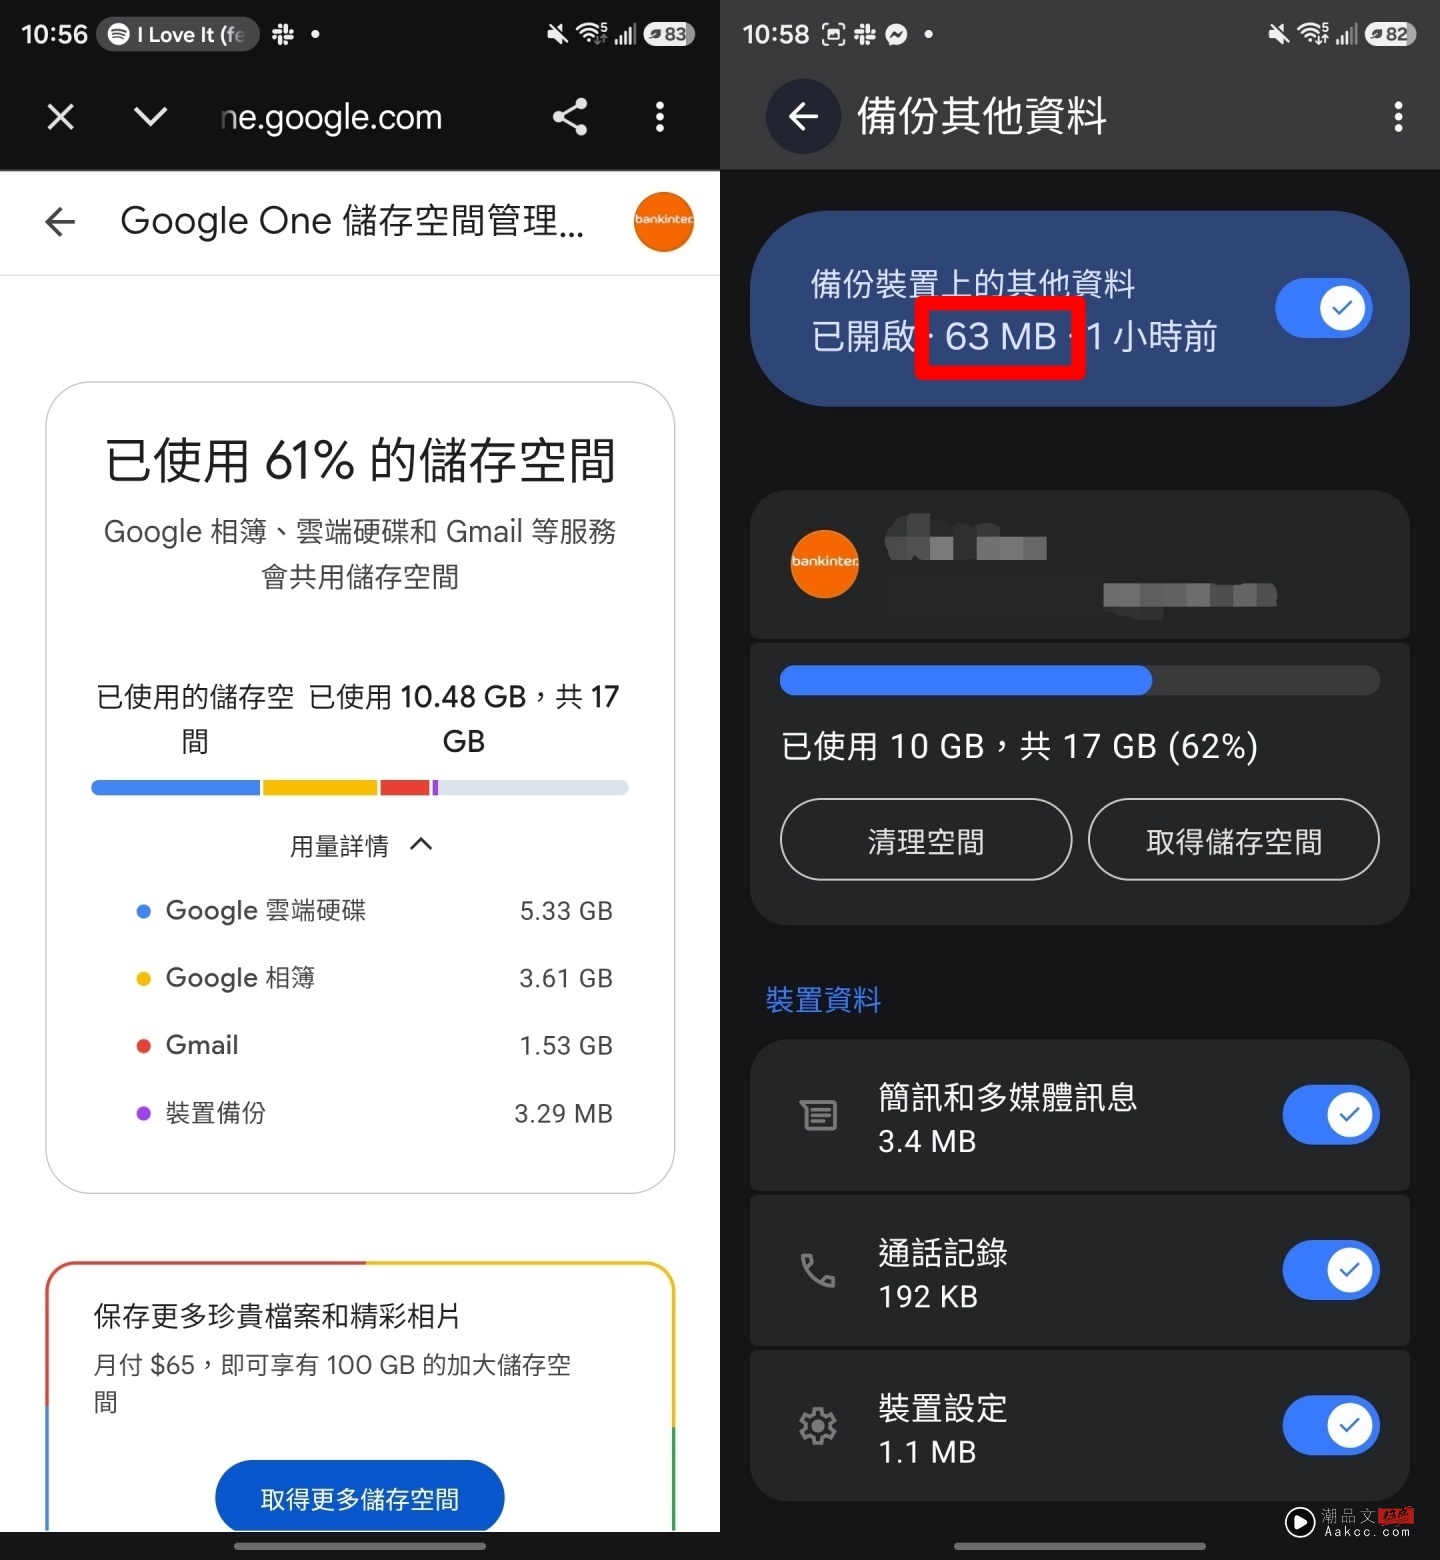The height and width of the screenshot is (1560, 1440).
Task: Click 取得更多儲存空間 button
Action: click(x=360, y=1497)
